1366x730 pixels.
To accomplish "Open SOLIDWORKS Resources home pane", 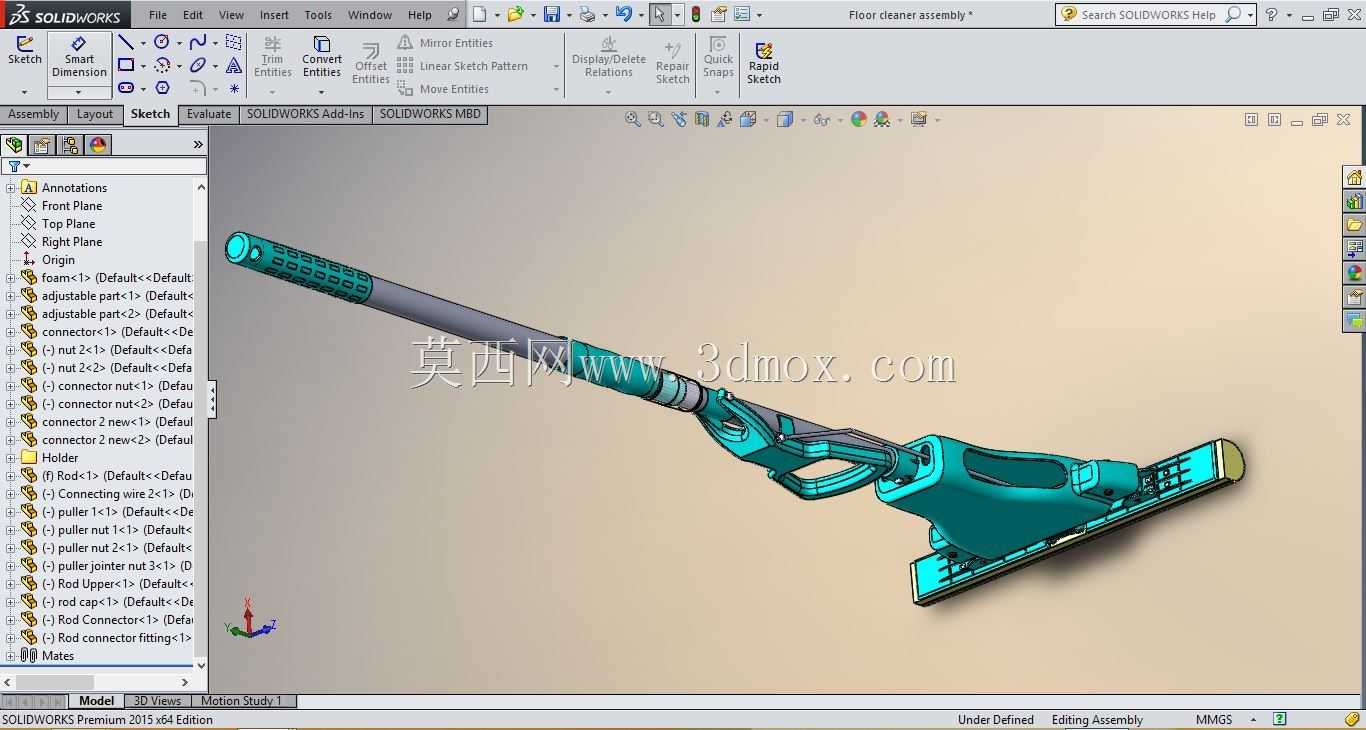I will [x=1354, y=177].
